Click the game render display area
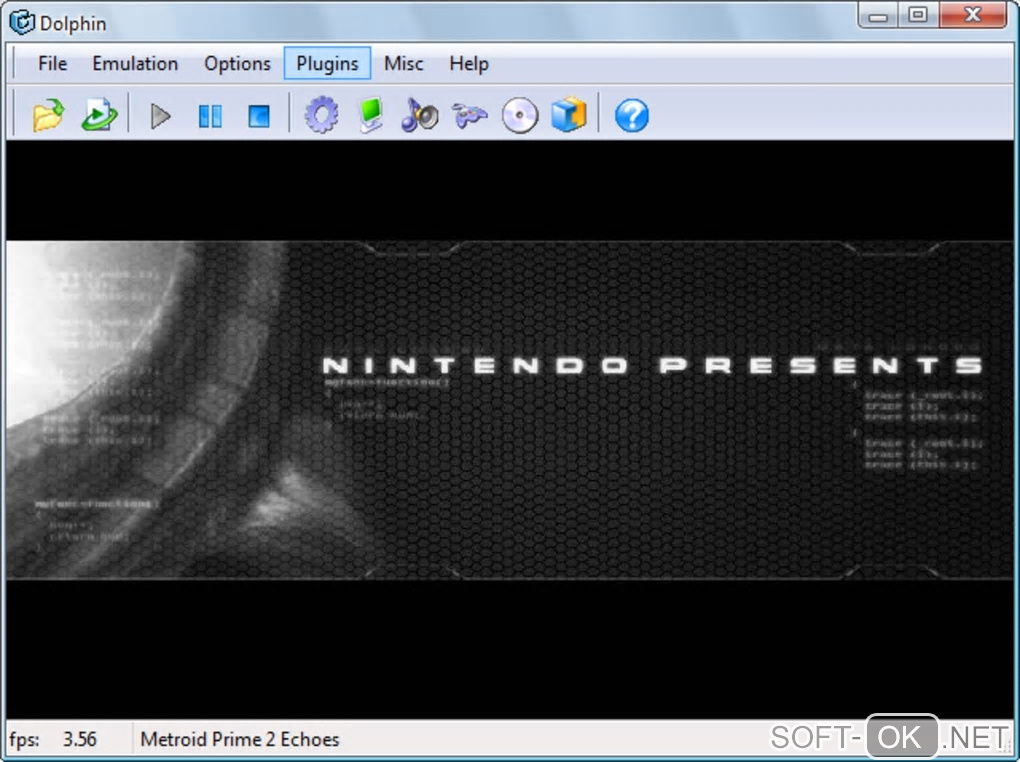 pyautogui.click(x=510, y=429)
